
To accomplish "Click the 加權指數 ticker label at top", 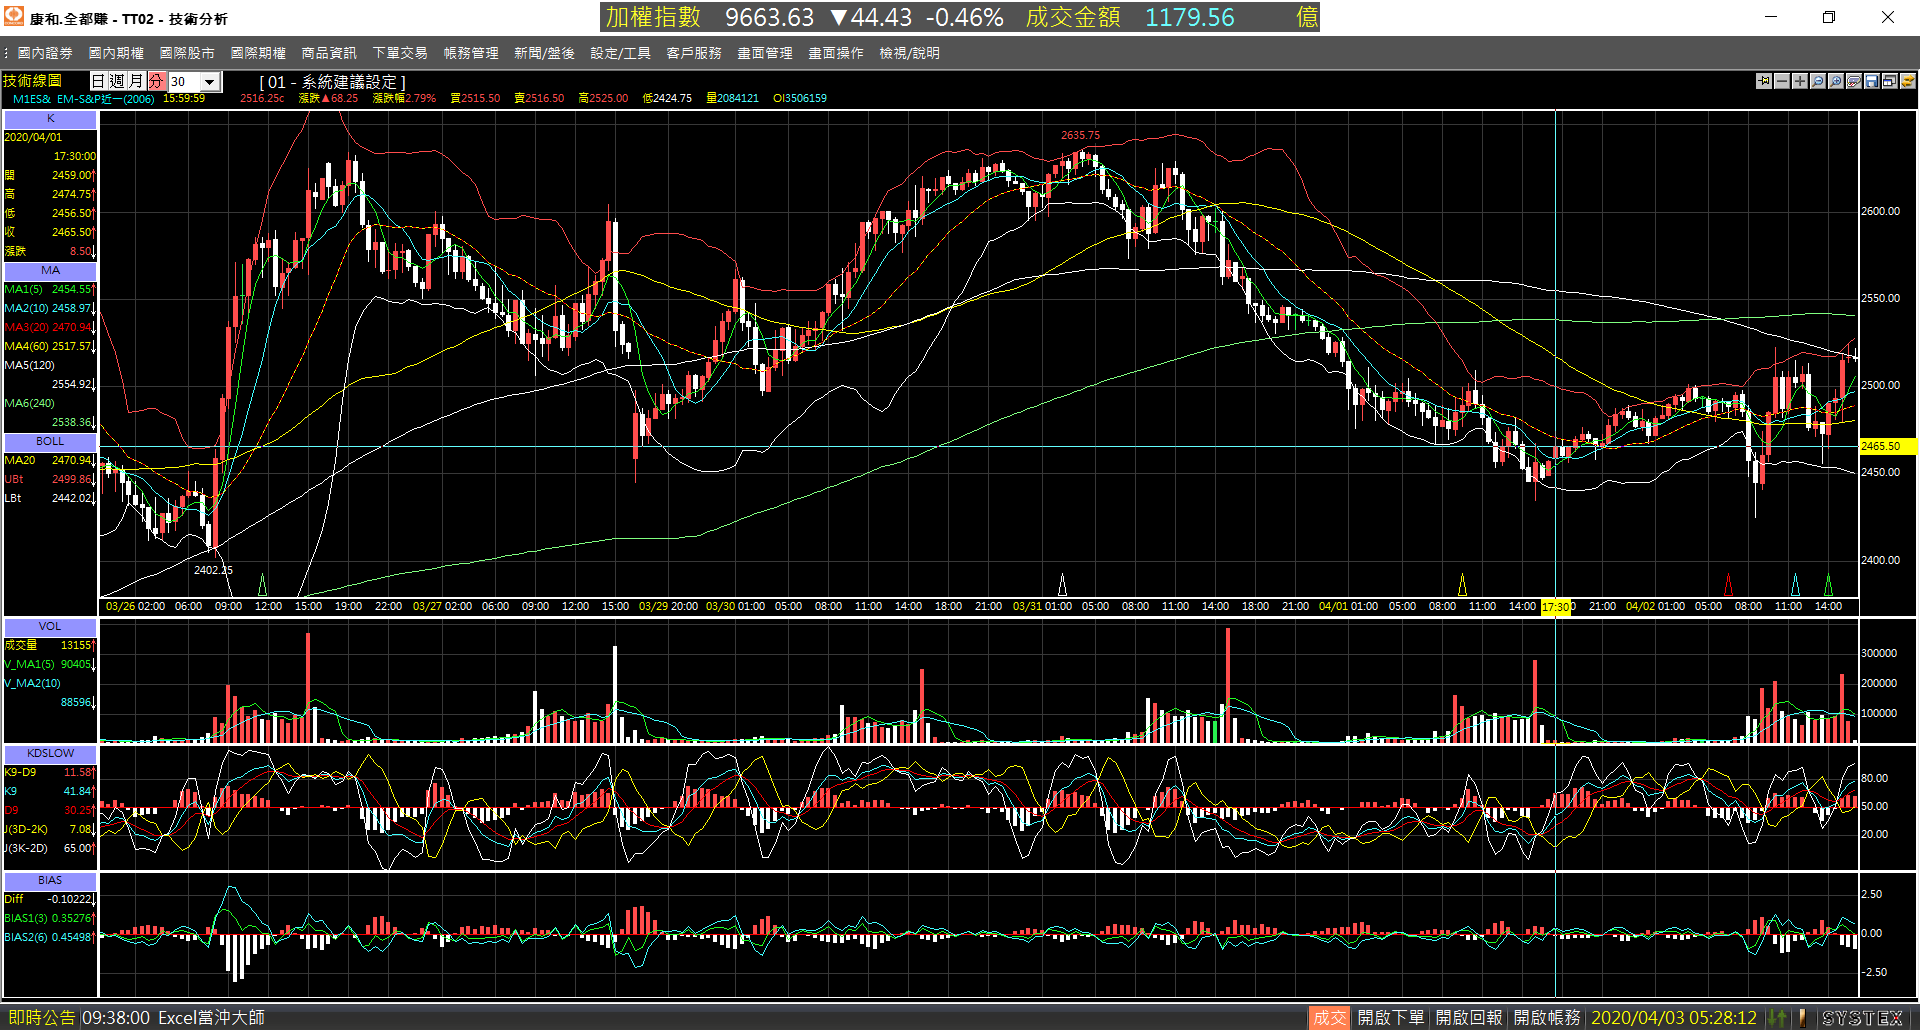I will [x=653, y=17].
